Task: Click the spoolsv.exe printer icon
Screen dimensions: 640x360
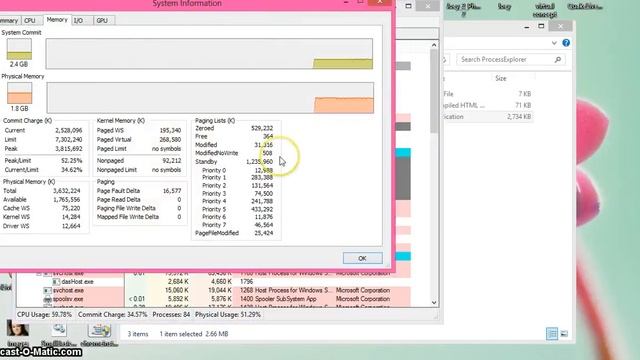Action: [x=47, y=299]
